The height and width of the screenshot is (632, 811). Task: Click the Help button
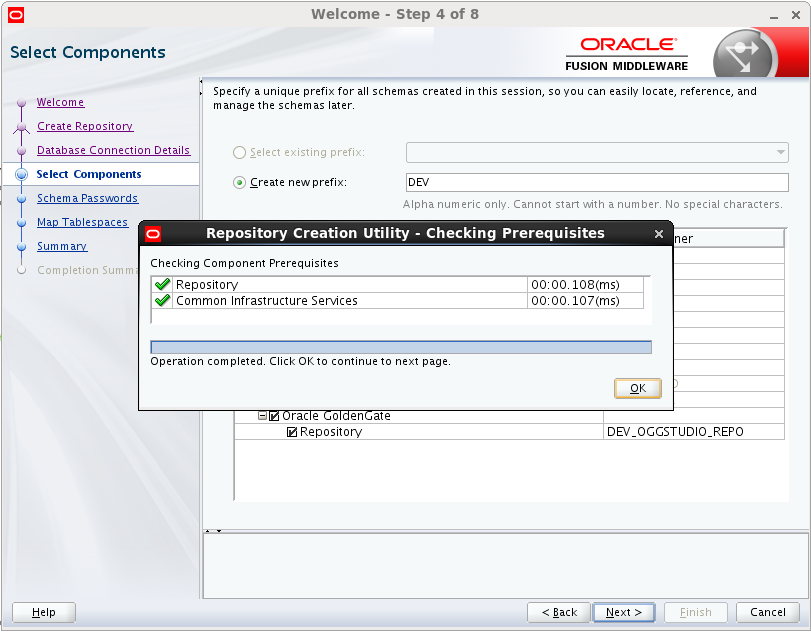click(x=44, y=612)
